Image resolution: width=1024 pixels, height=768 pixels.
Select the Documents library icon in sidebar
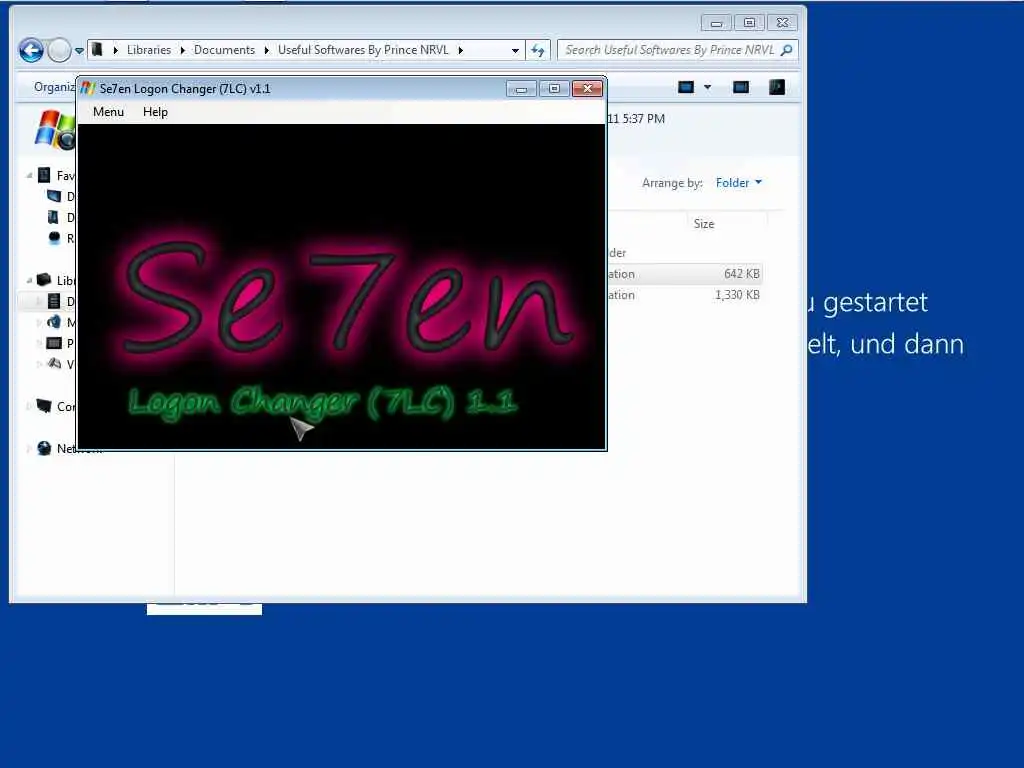(x=54, y=301)
